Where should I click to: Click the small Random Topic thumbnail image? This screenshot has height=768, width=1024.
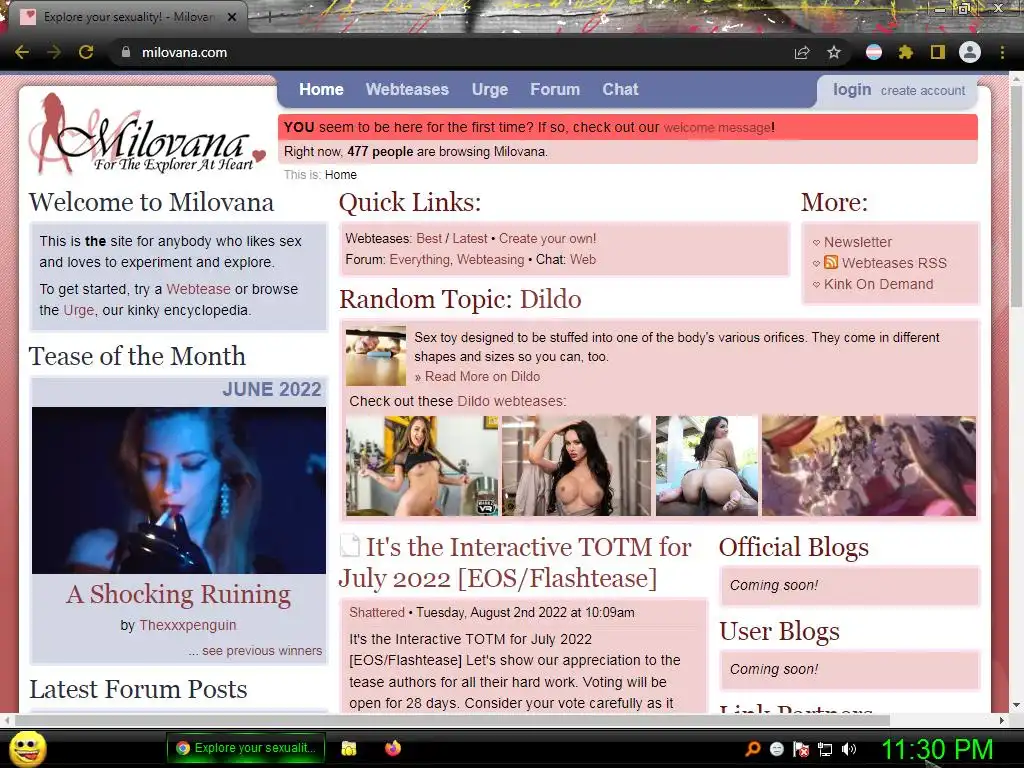376,356
